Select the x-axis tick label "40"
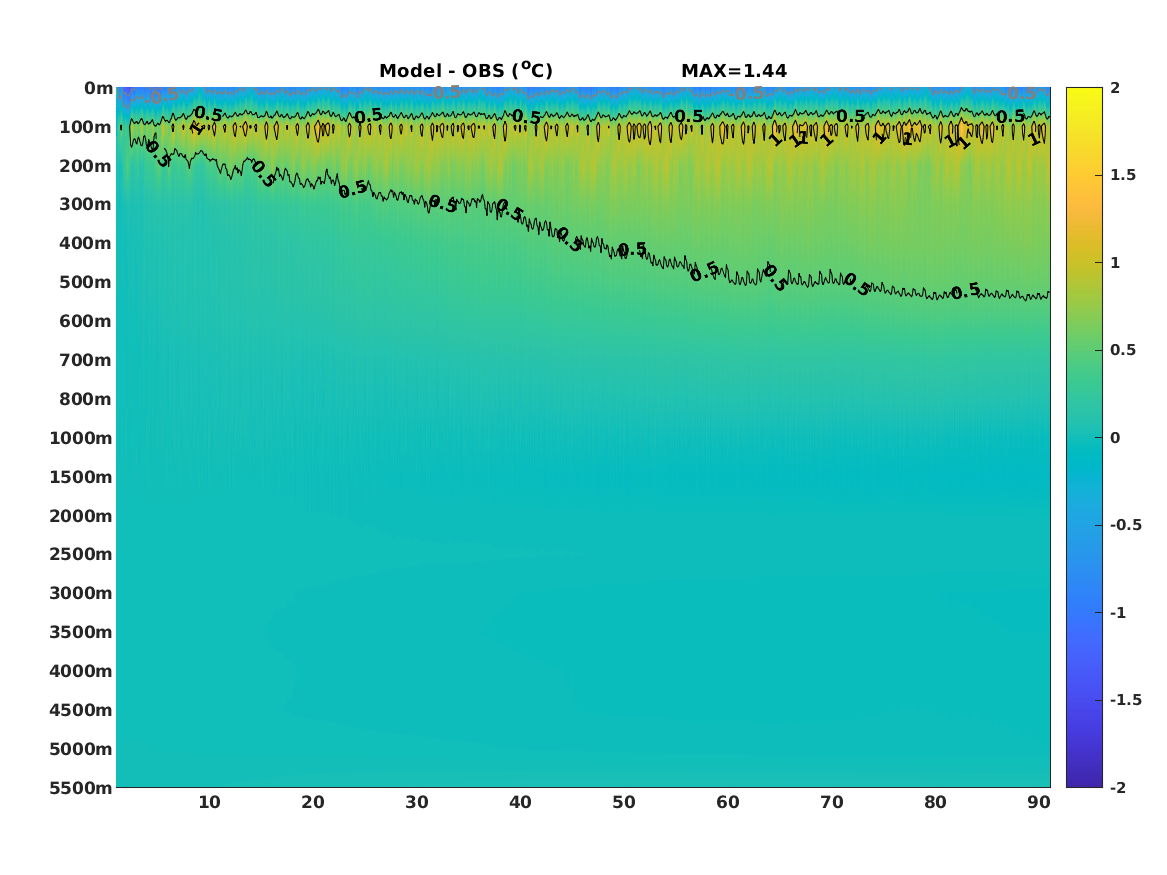The width and height of the screenshot is (1167, 875). click(x=520, y=802)
